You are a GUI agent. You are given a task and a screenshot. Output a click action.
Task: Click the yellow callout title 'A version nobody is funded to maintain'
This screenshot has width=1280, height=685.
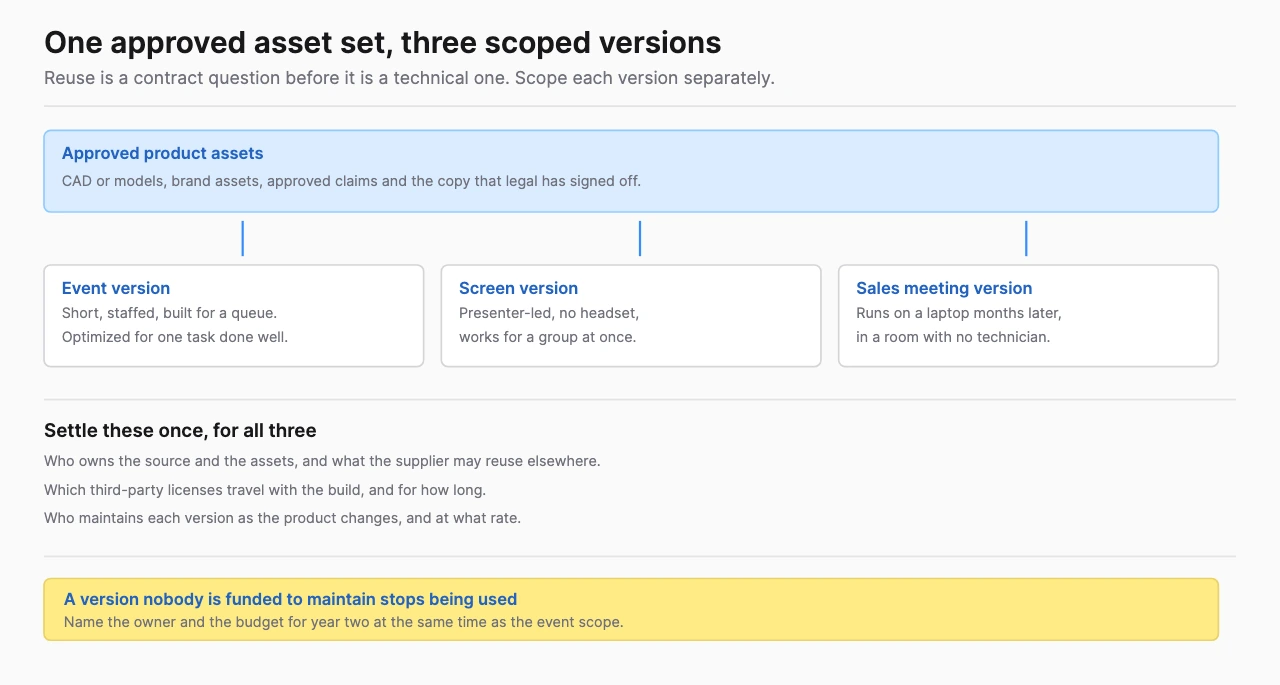pyautogui.click(x=290, y=600)
